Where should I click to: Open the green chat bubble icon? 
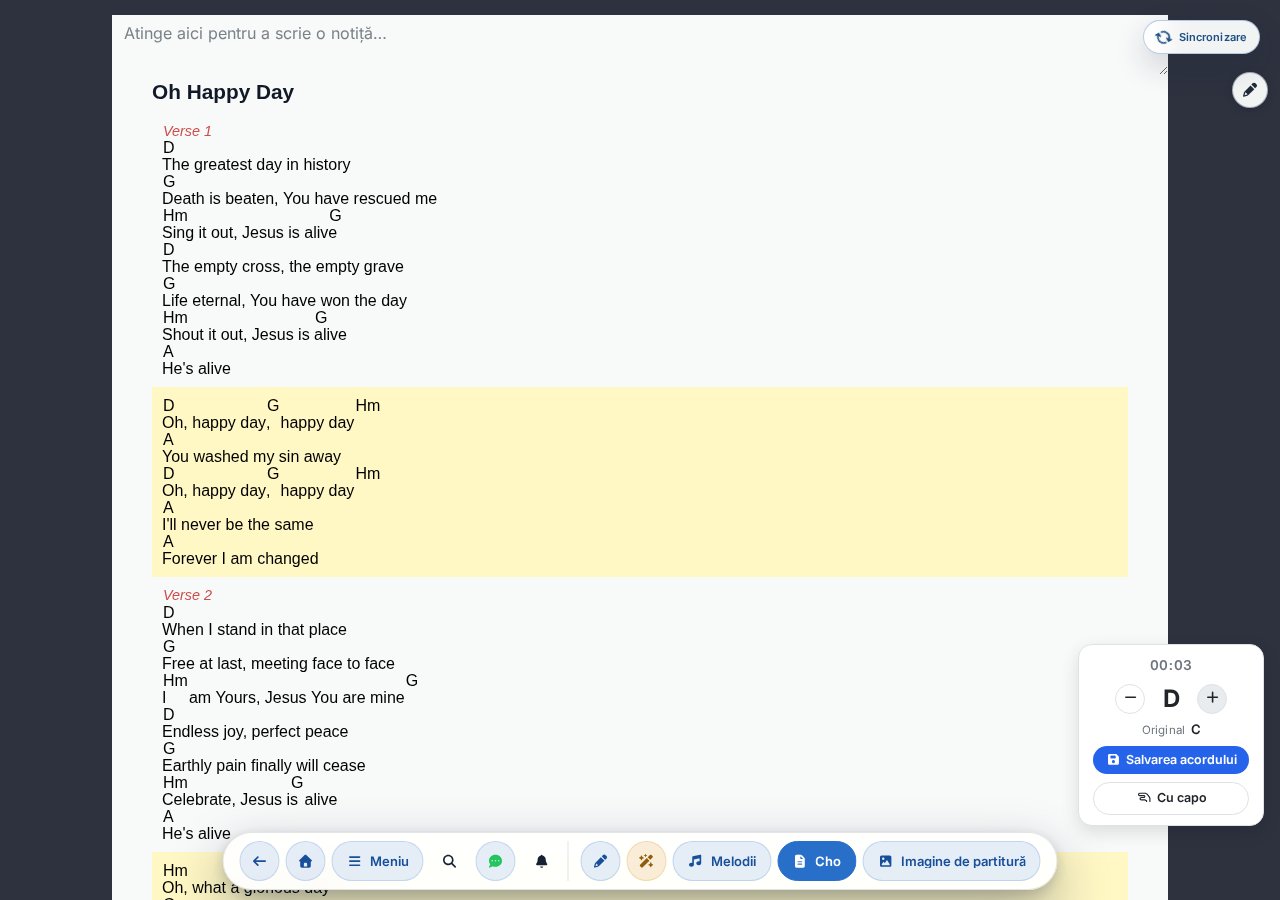click(495, 861)
